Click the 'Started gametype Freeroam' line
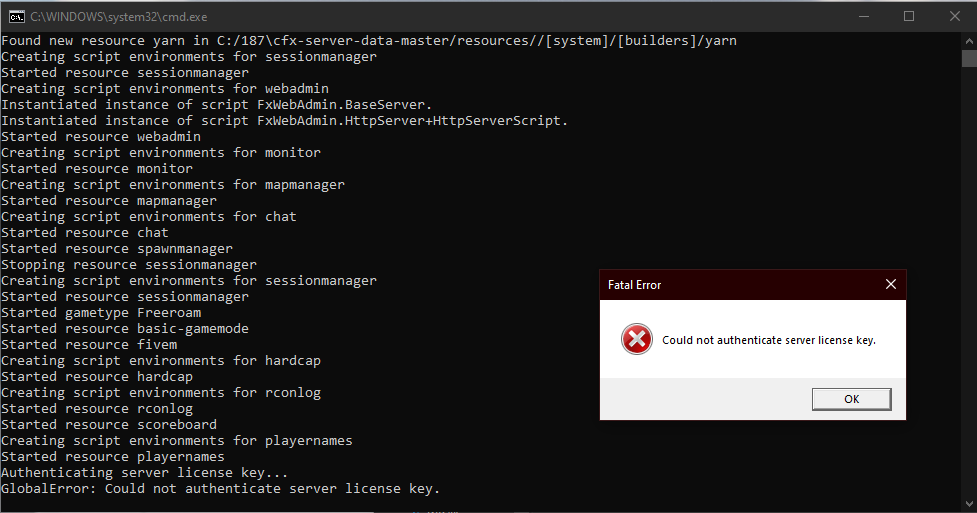Image resolution: width=977 pixels, height=513 pixels. tap(101, 313)
